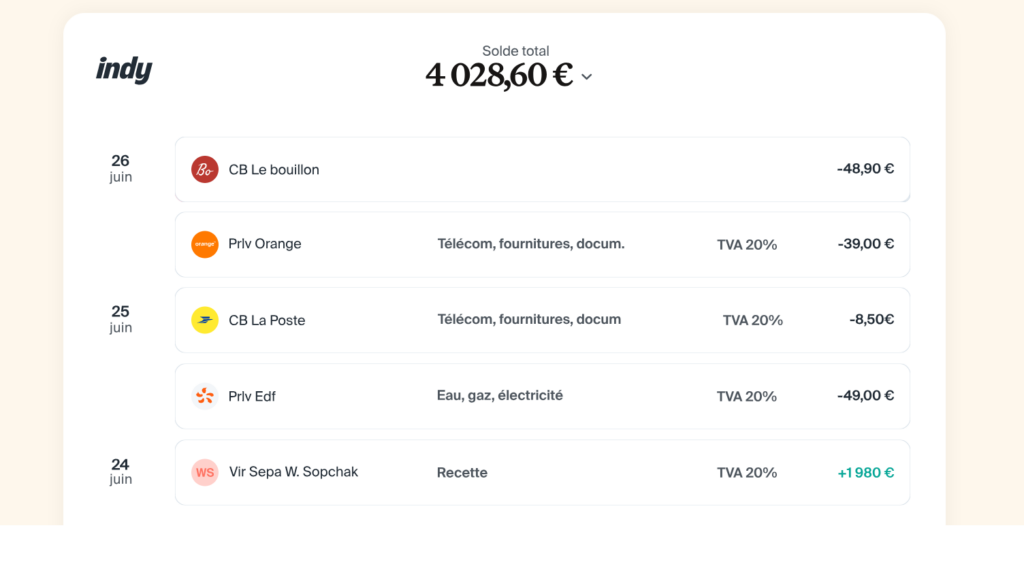Click TVA 20% on Prlv Orange row

747,245
